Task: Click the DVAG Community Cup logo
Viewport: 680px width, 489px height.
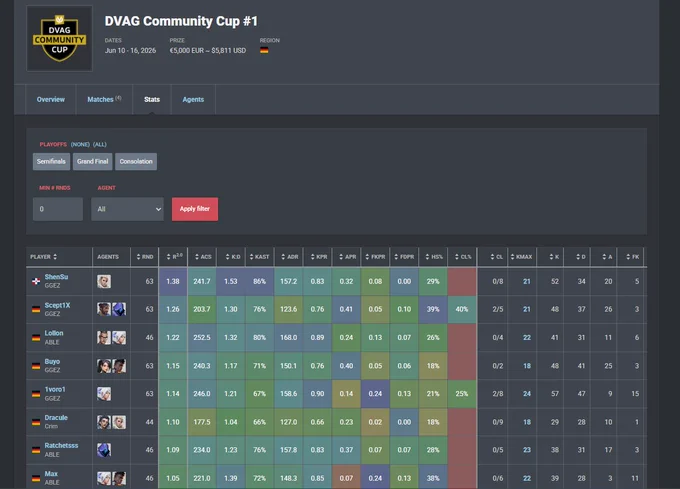Action: 59,39
